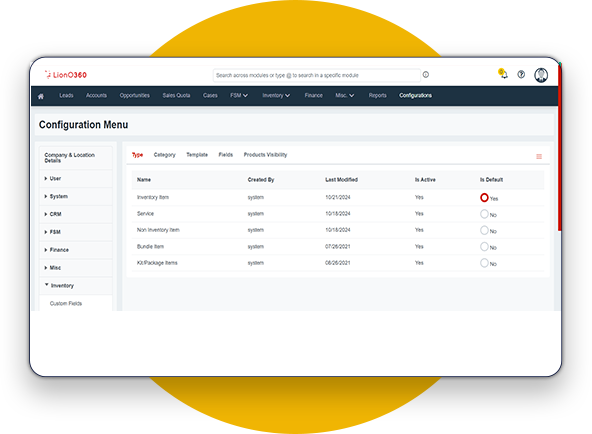Set Non Inventory Item as default
592x434 pixels.
coord(484,230)
